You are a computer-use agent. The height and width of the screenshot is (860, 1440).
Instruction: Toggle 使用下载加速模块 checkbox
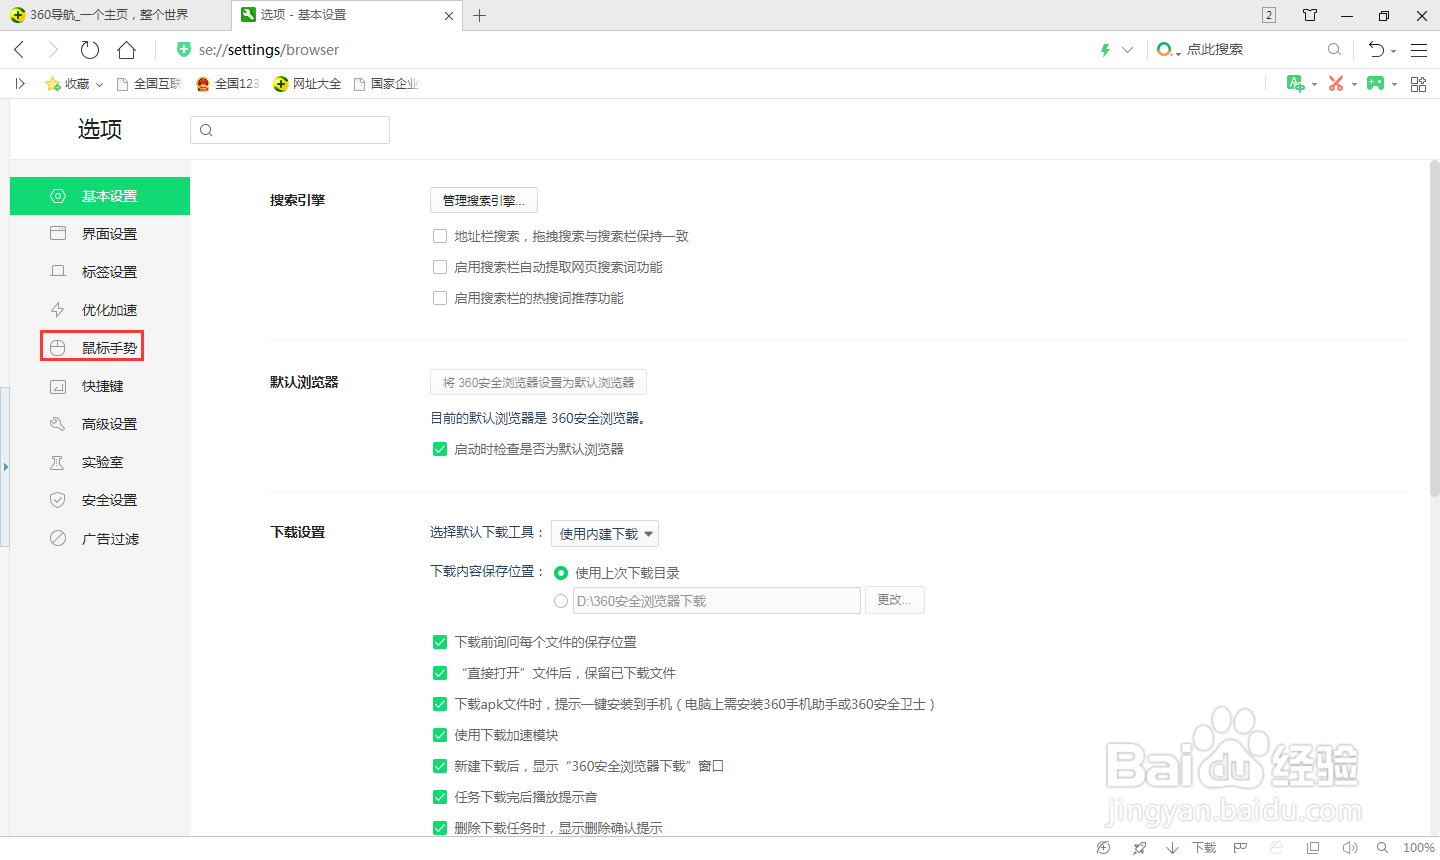(439, 735)
